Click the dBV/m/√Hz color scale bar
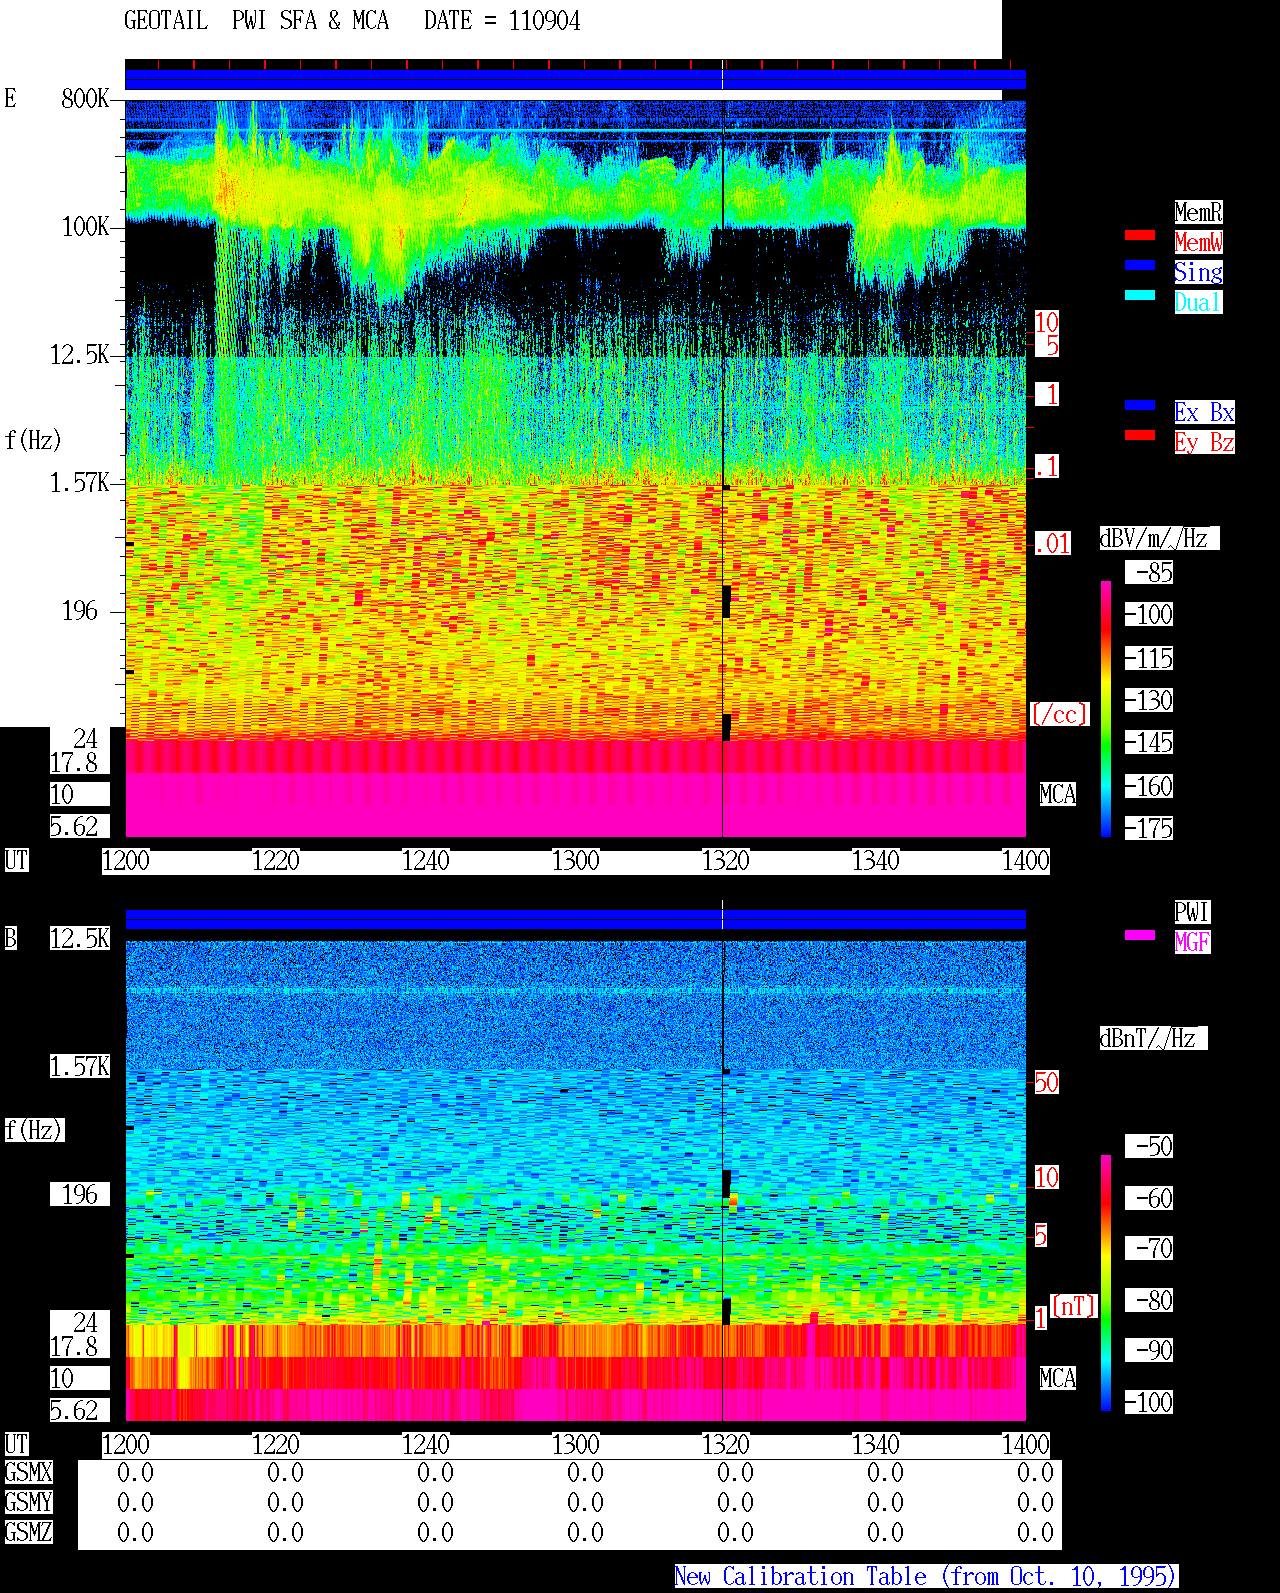 [x=1106, y=708]
